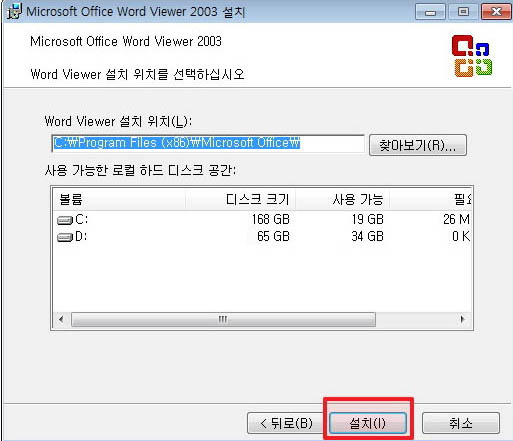The image size is (513, 441).
Task: Click the 디스크 크기 column header
Action: click(x=240, y=200)
